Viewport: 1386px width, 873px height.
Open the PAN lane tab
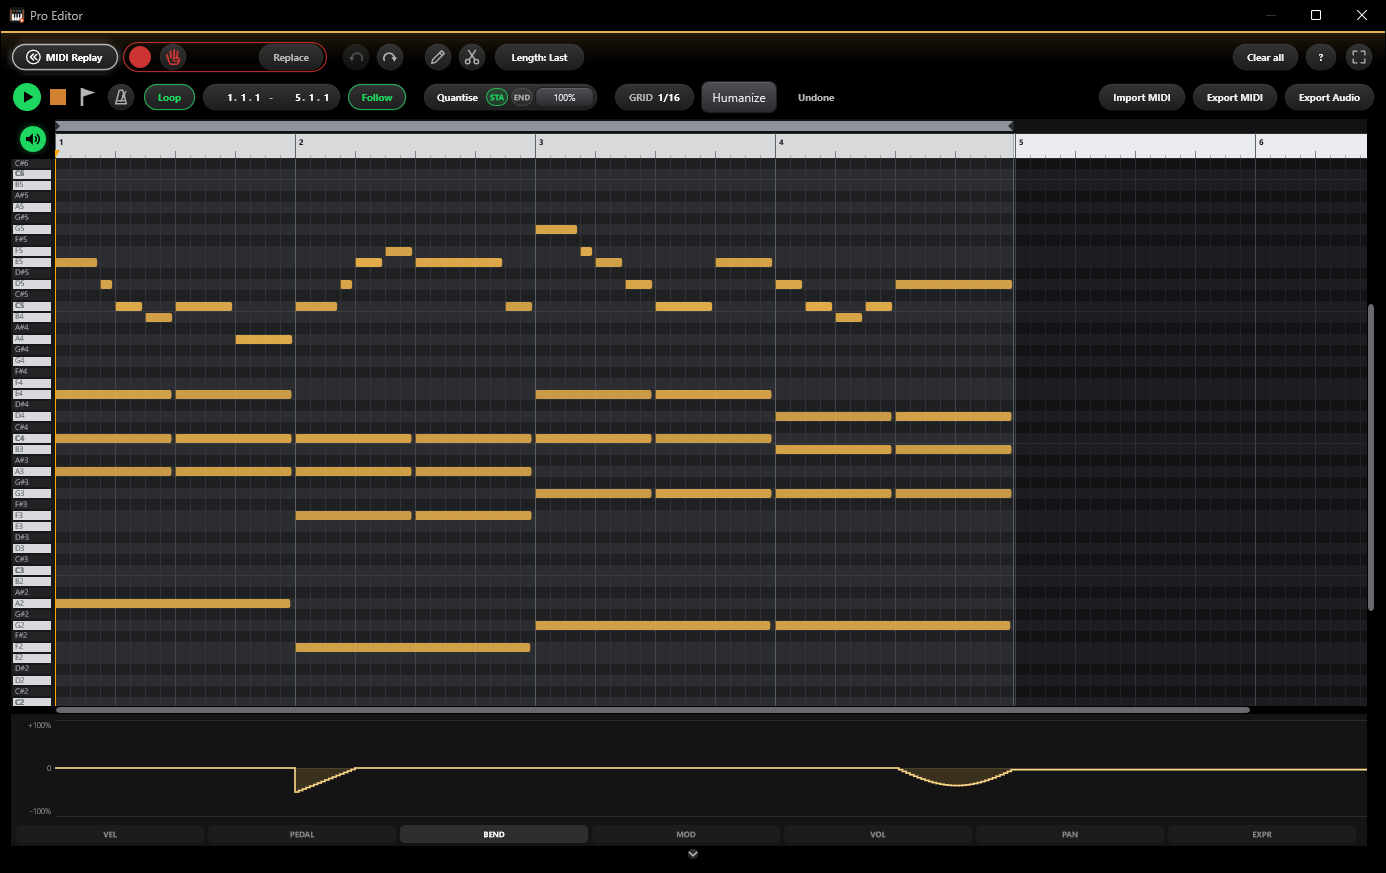[1070, 834]
